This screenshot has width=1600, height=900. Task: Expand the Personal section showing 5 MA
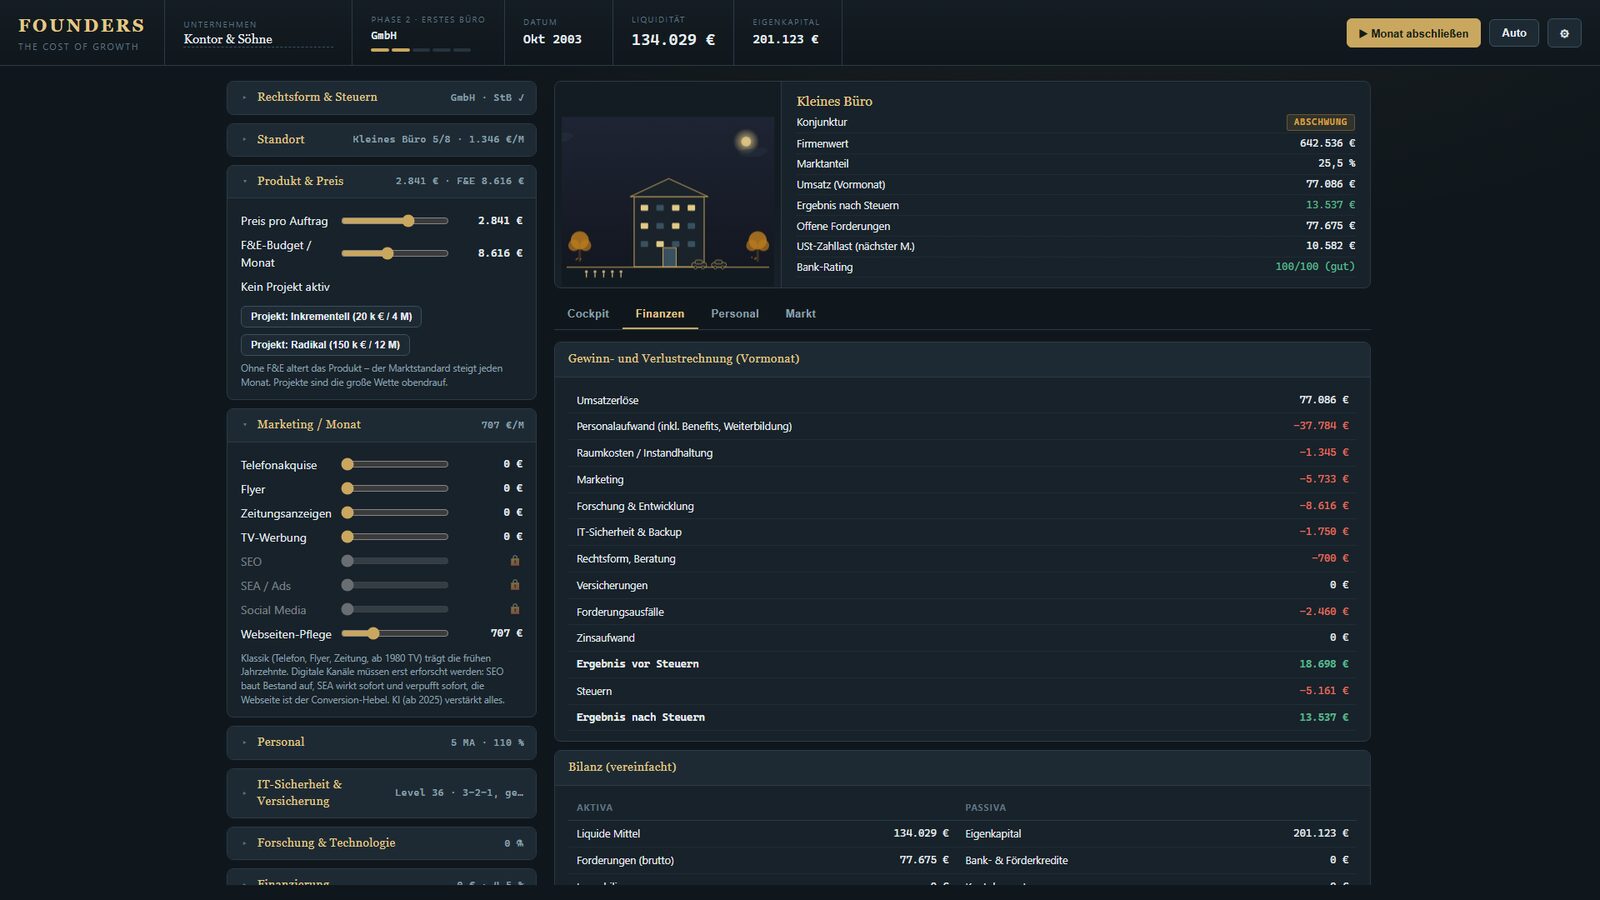382,743
